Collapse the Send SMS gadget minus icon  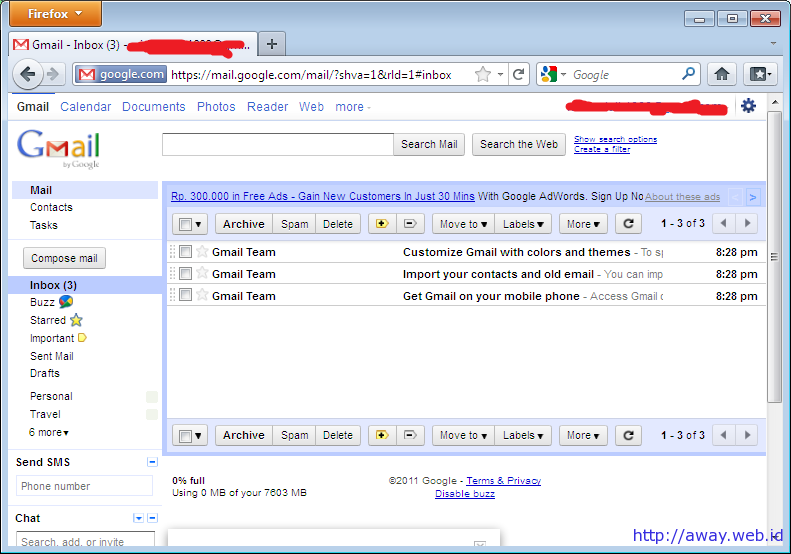coord(152,462)
